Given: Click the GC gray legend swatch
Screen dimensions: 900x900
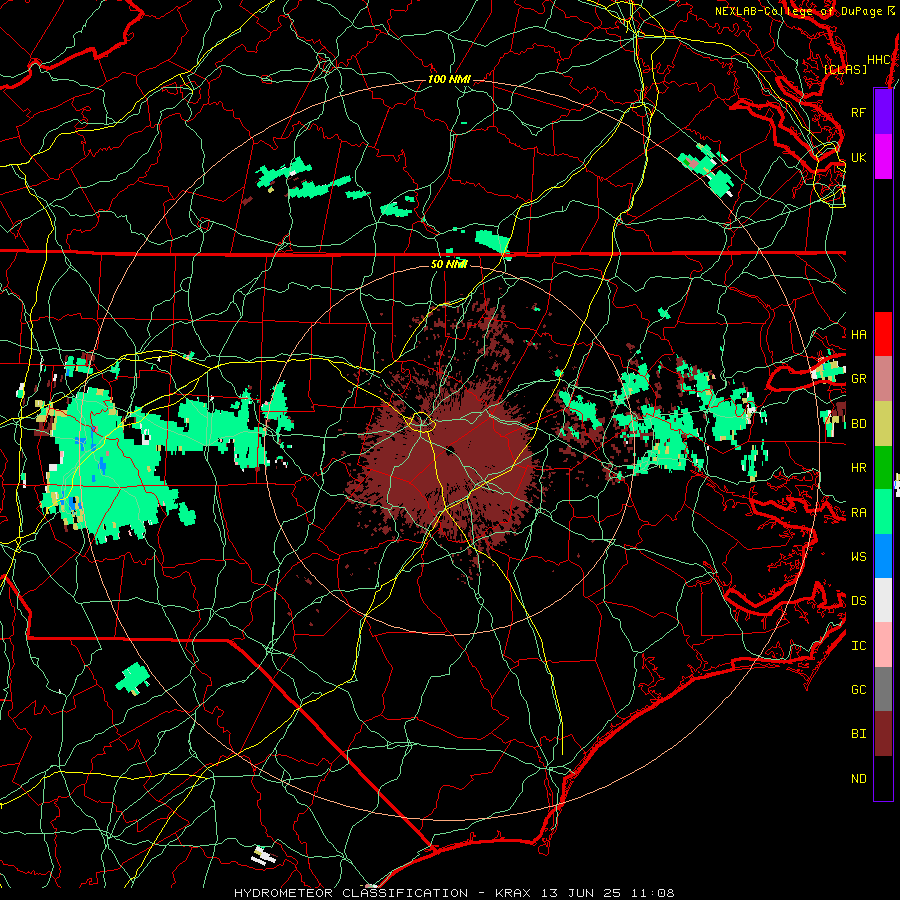Looking at the screenshot, I should click(883, 689).
